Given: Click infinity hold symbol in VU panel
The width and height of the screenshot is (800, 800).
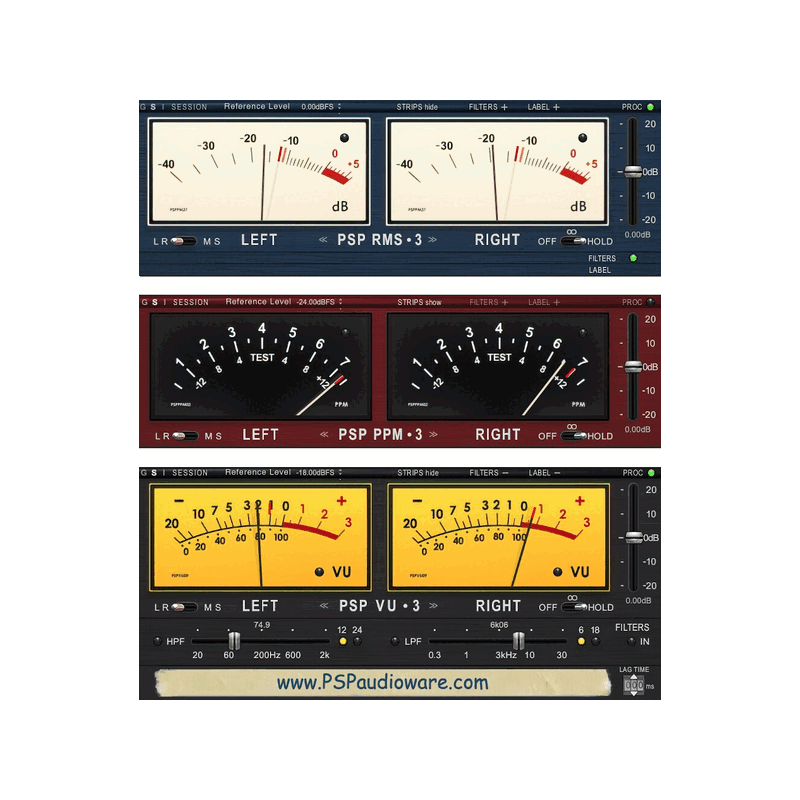Looking at the screenshot, I should coord(572,597).
